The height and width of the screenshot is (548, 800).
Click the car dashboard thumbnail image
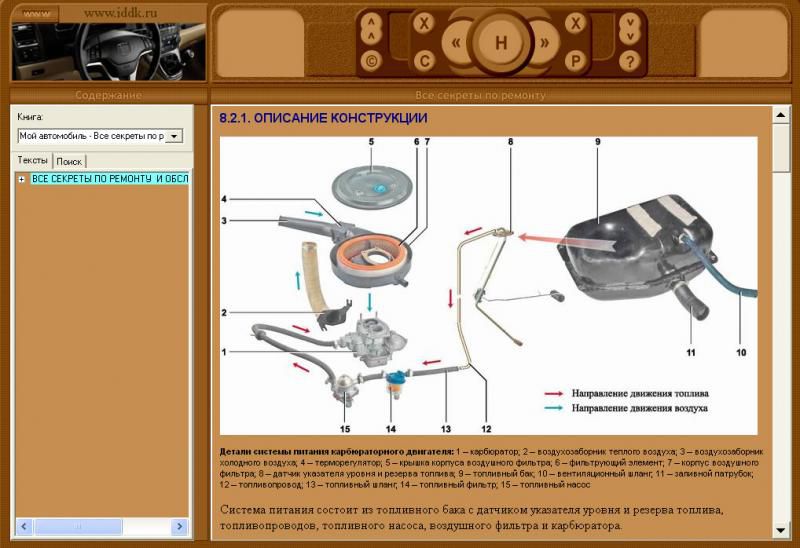click(x=108, y=50)
